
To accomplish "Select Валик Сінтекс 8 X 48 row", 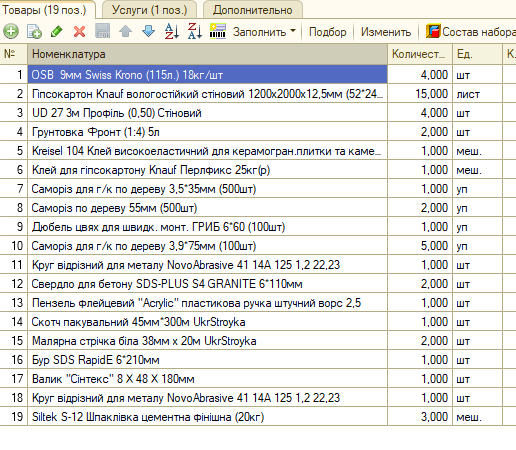I will (207, 379).
